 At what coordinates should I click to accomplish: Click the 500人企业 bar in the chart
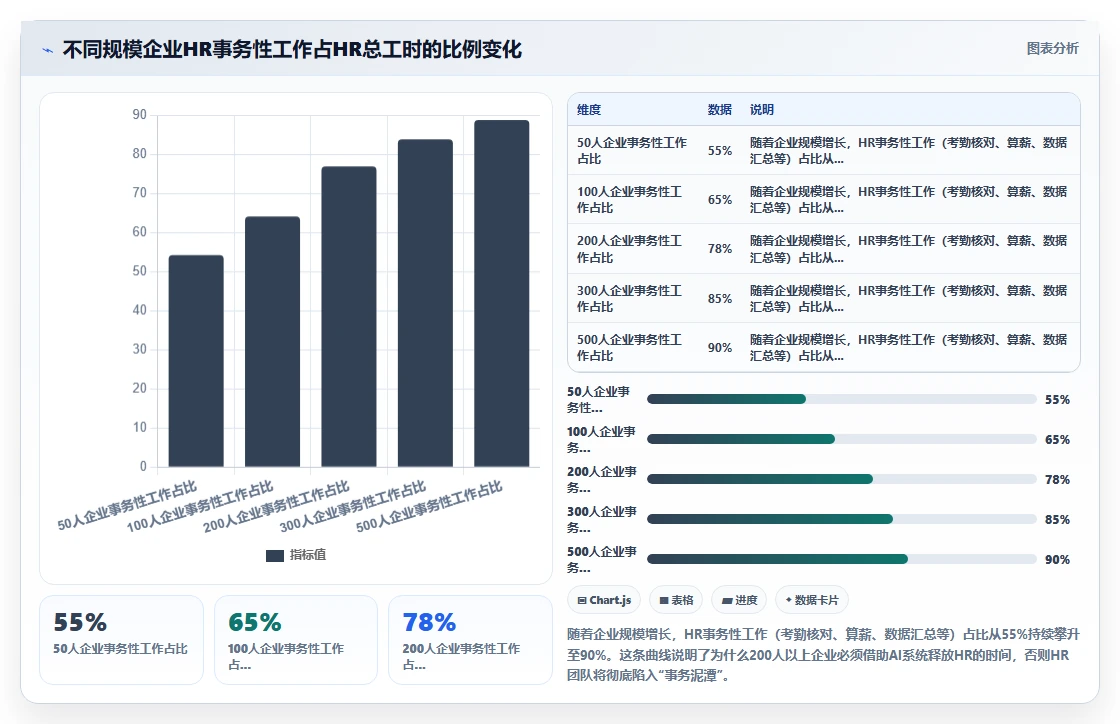pos(501,293)
